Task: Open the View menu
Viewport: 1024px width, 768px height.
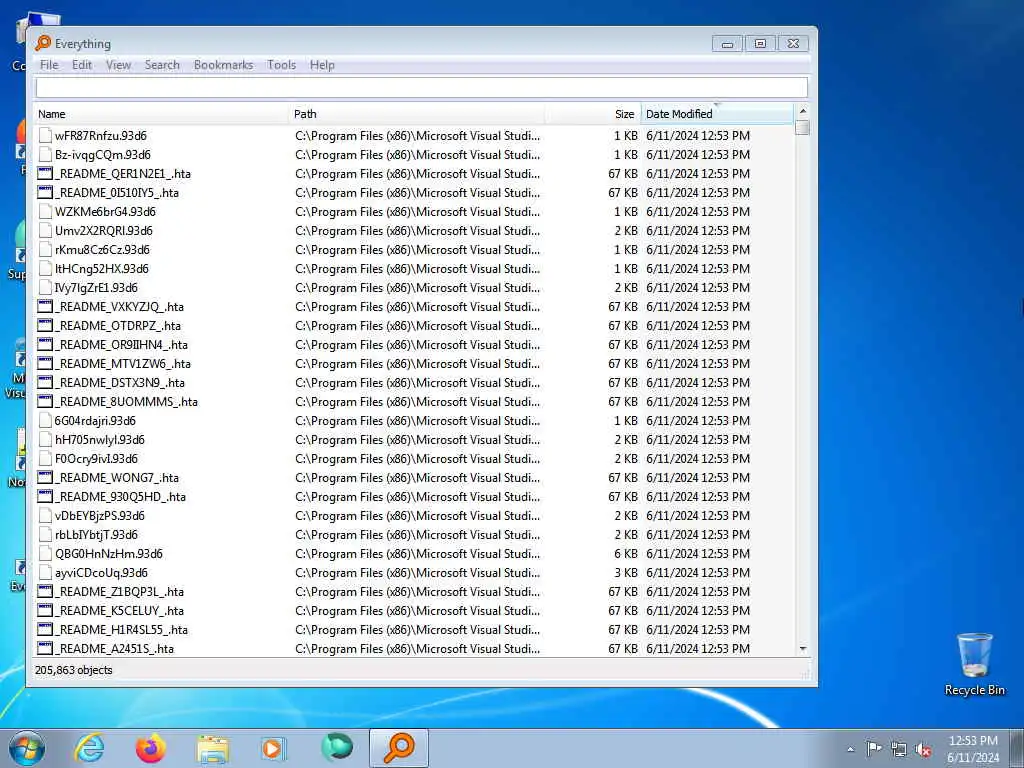Action: 118,65
